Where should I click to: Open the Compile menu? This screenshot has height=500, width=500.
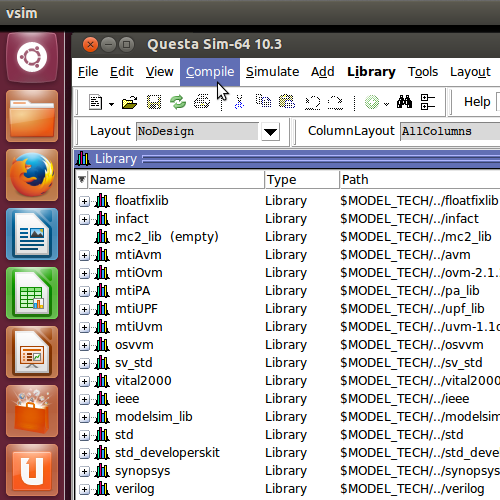pos(210,72)
